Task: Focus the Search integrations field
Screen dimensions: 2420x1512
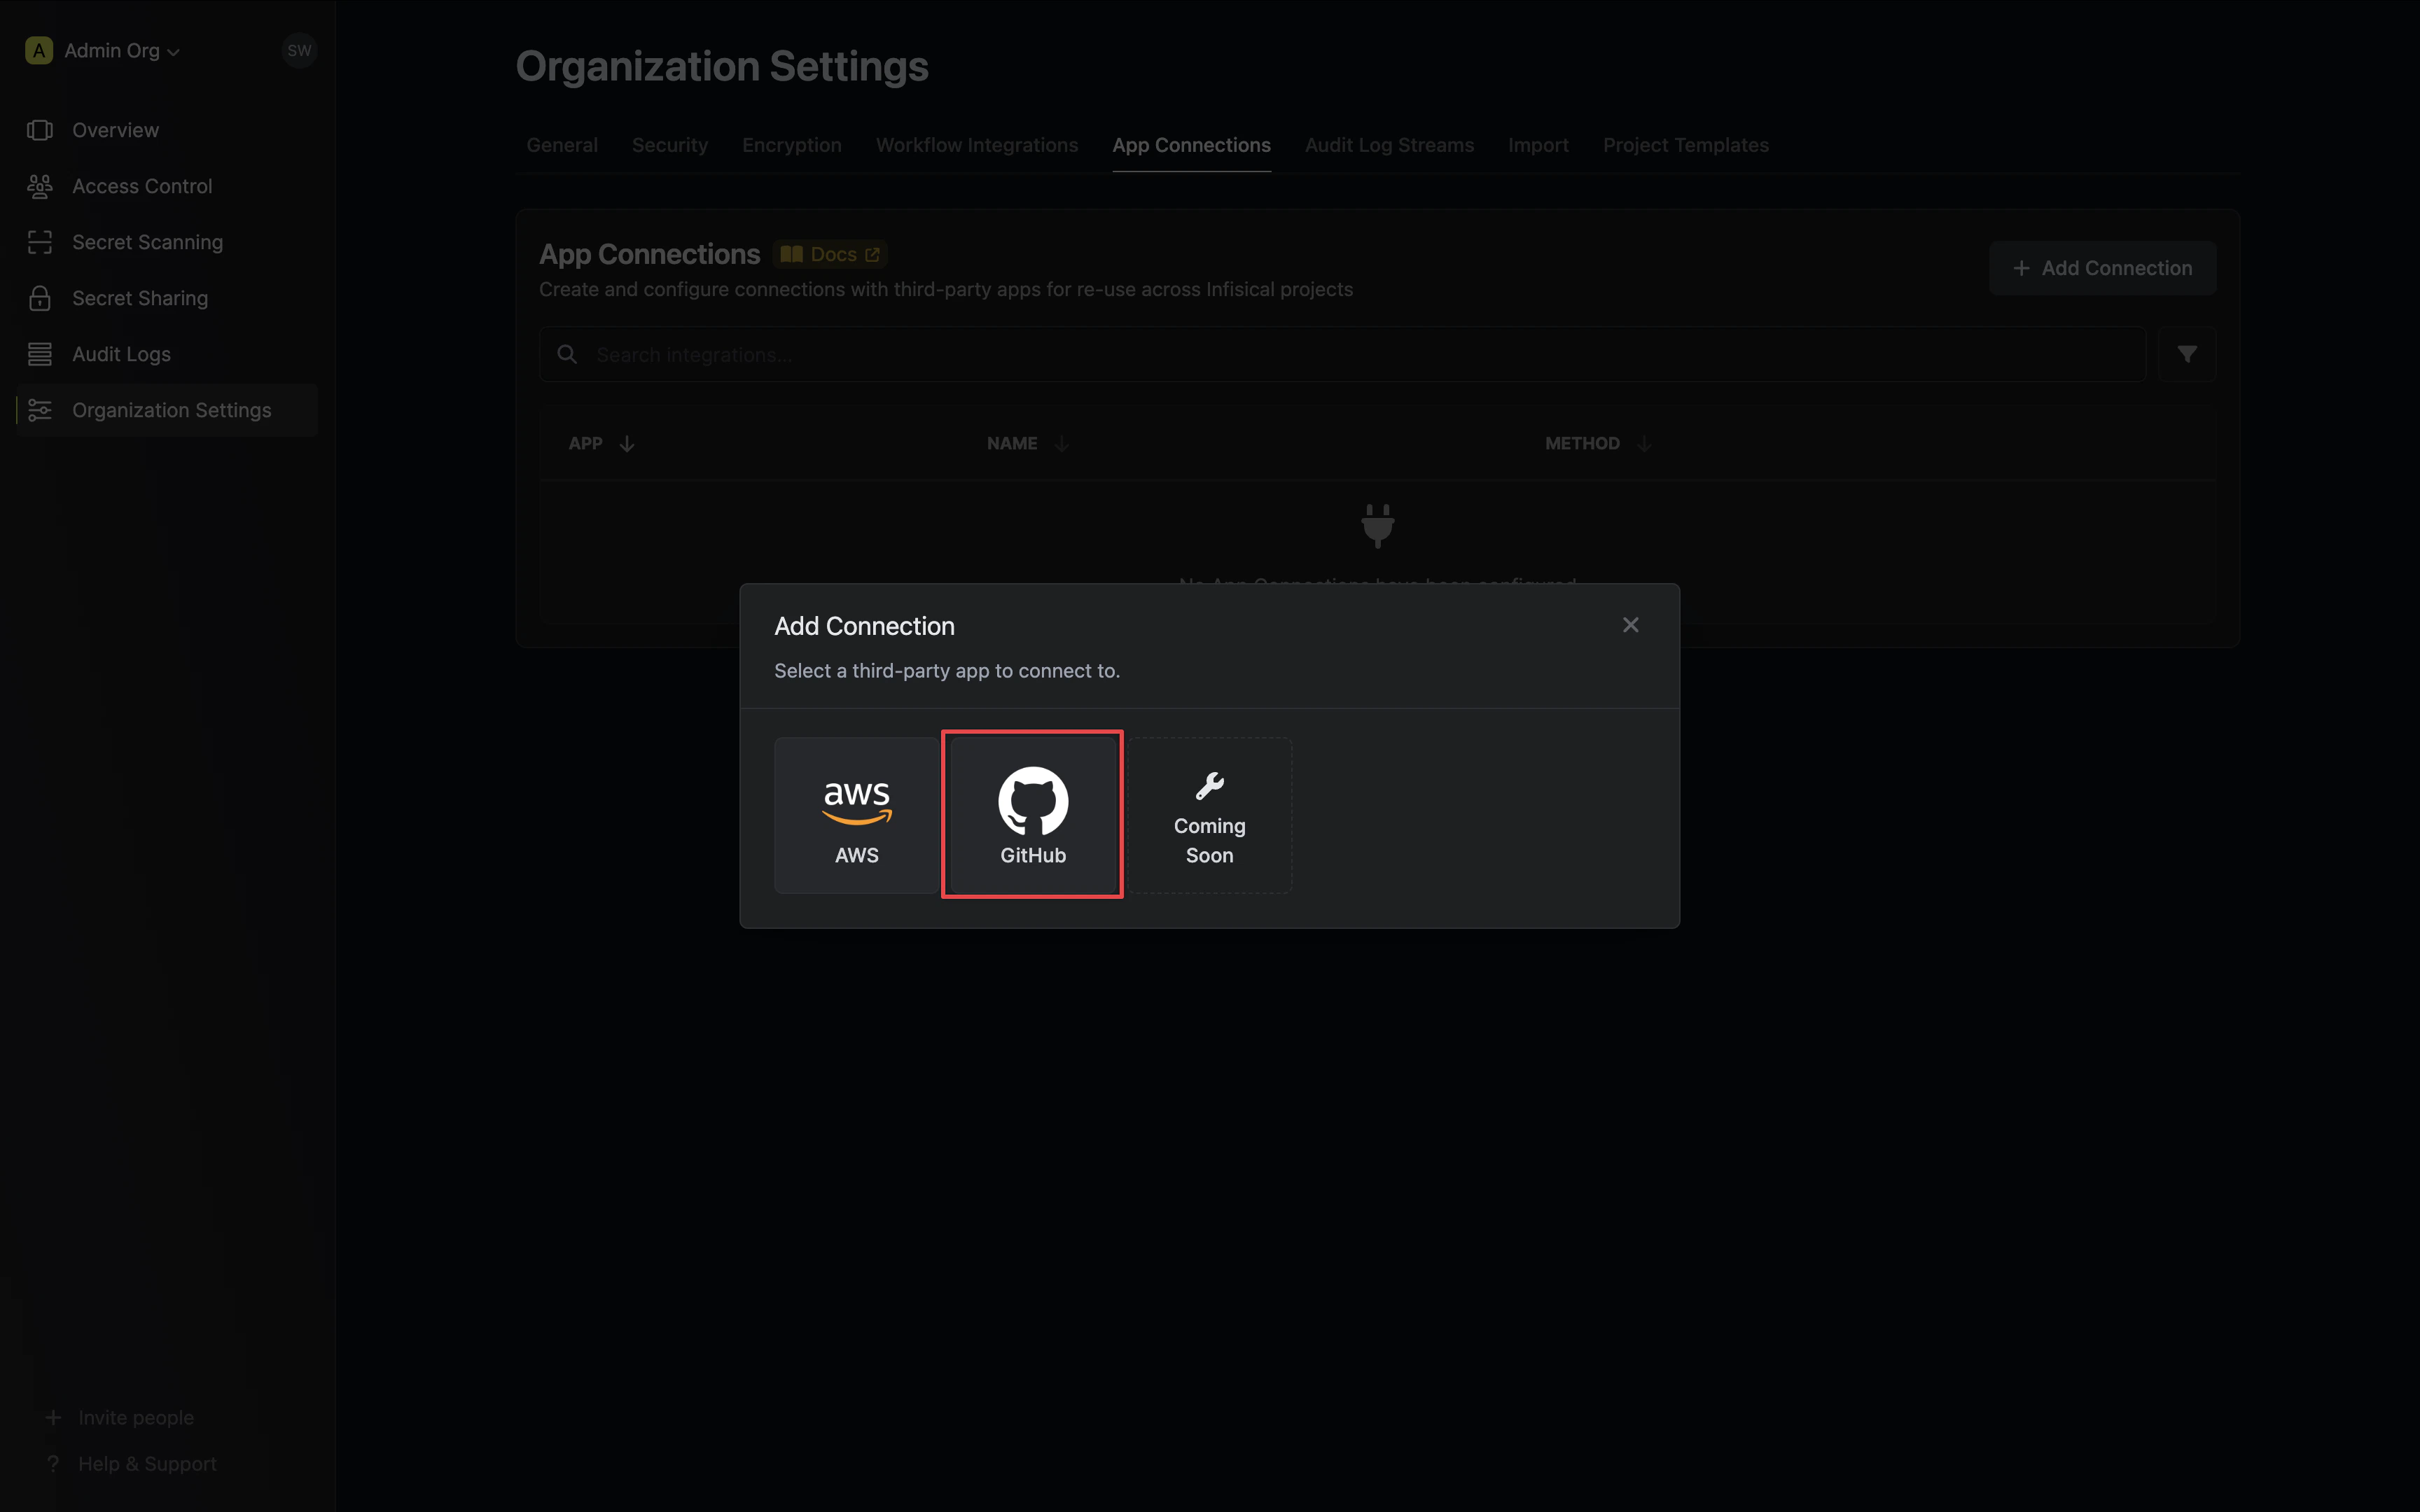Action: tap(1342, 354)
